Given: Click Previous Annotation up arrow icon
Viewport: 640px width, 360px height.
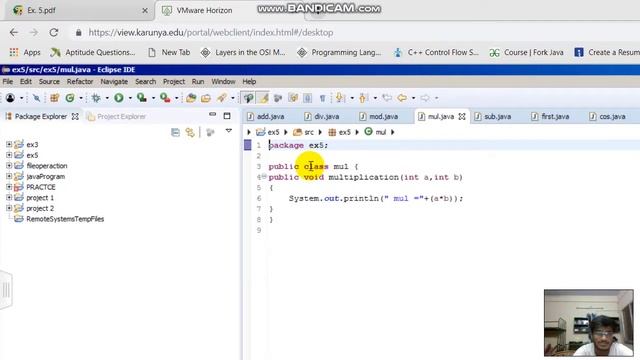Looking at the screenshot, I should 363,98.
